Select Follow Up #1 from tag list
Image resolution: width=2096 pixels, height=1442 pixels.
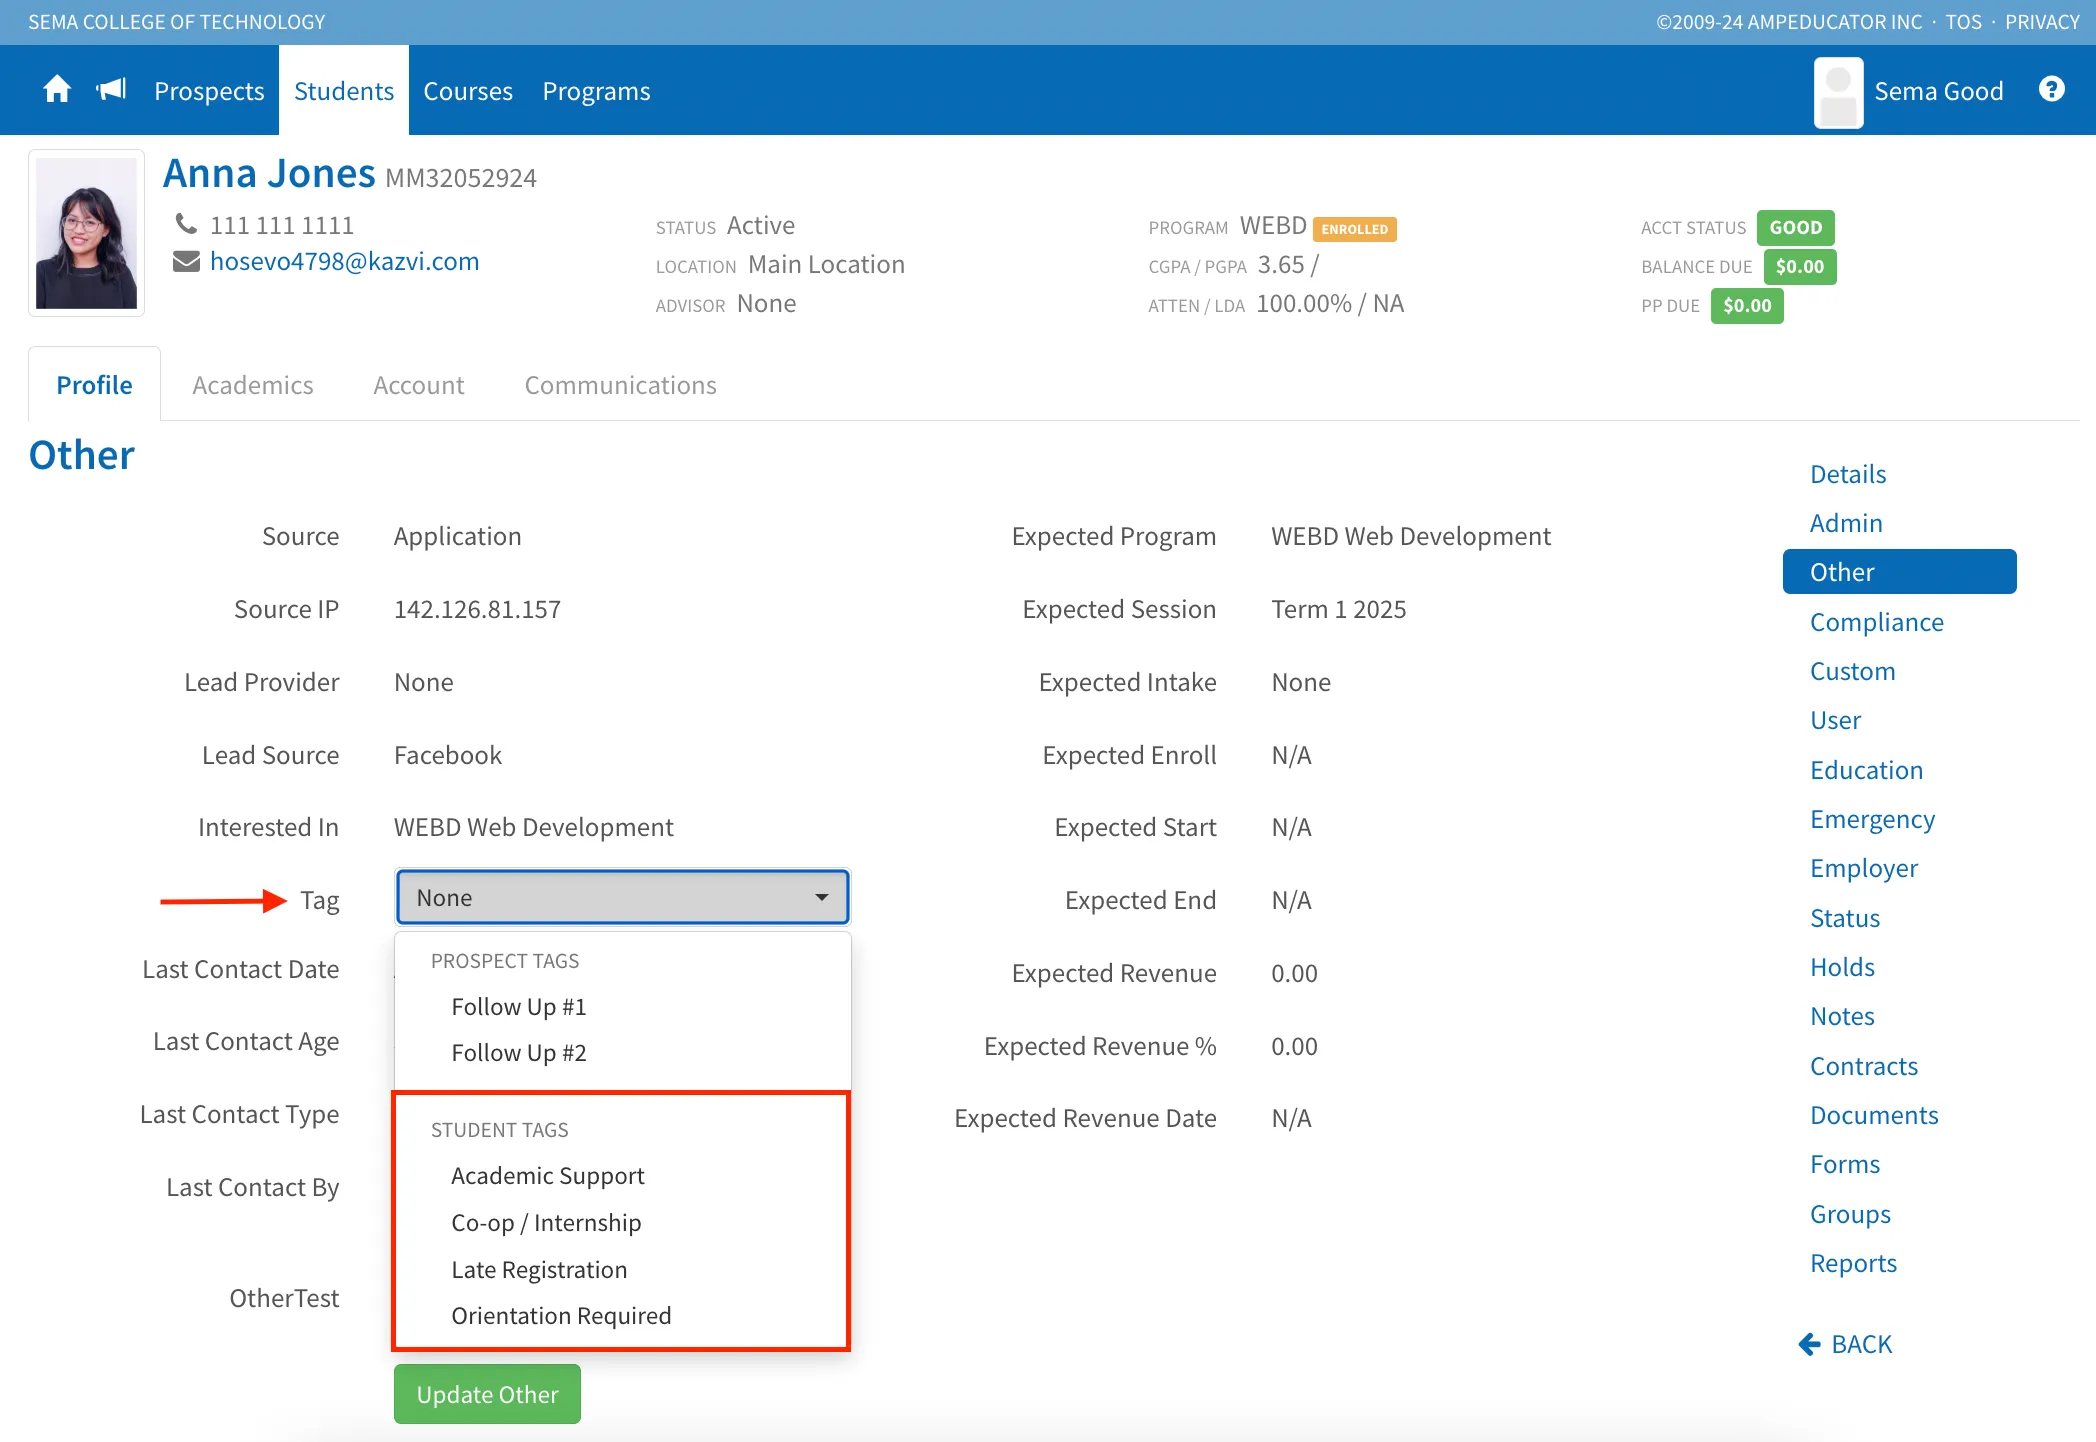tap(518, 1006)
